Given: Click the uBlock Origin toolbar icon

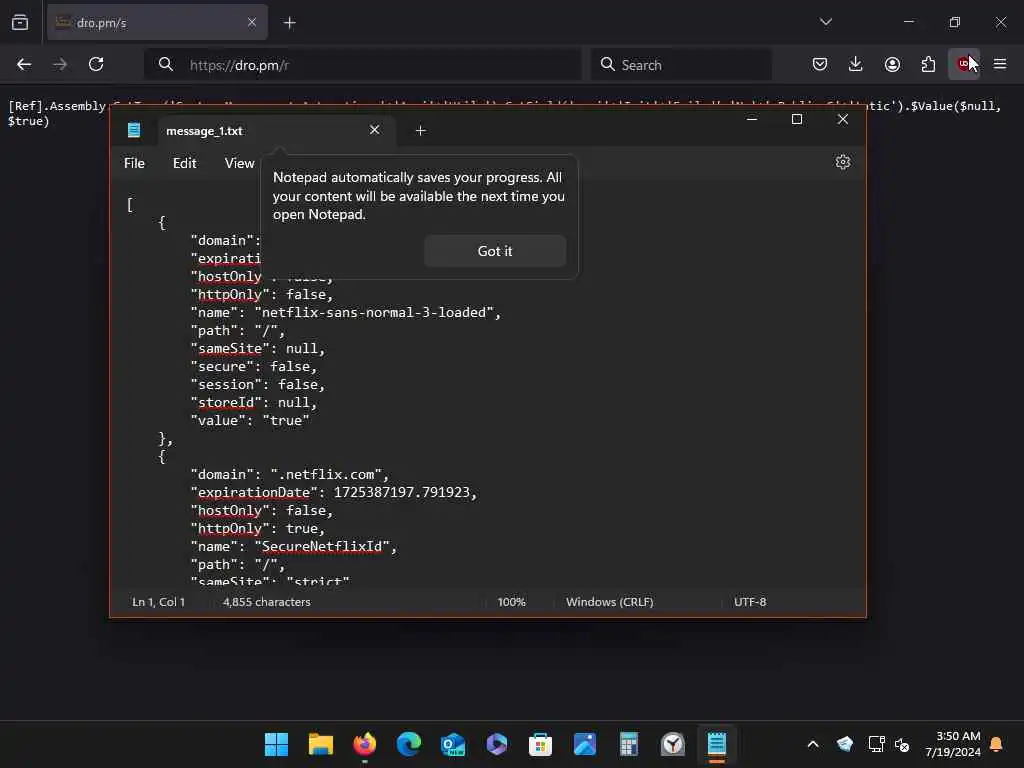Looking at the screenshot, I should (x=963, y=64).
